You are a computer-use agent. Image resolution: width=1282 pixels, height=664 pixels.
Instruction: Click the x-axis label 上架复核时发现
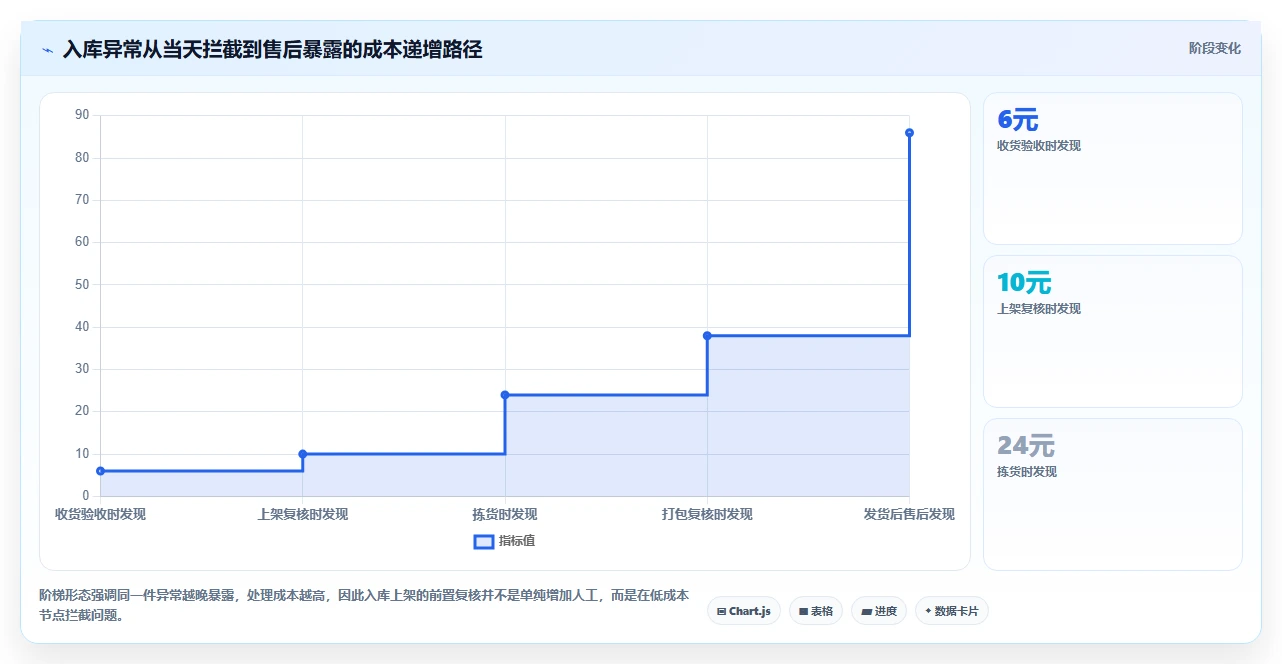pyautogui.click(x=303, y=514)
